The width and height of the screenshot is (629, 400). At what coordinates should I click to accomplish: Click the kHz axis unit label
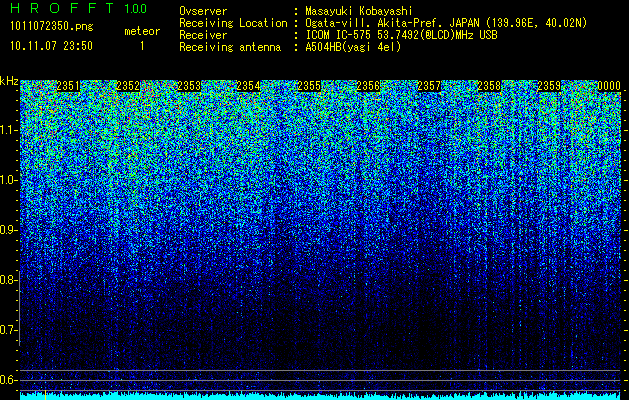pos(9,81)
